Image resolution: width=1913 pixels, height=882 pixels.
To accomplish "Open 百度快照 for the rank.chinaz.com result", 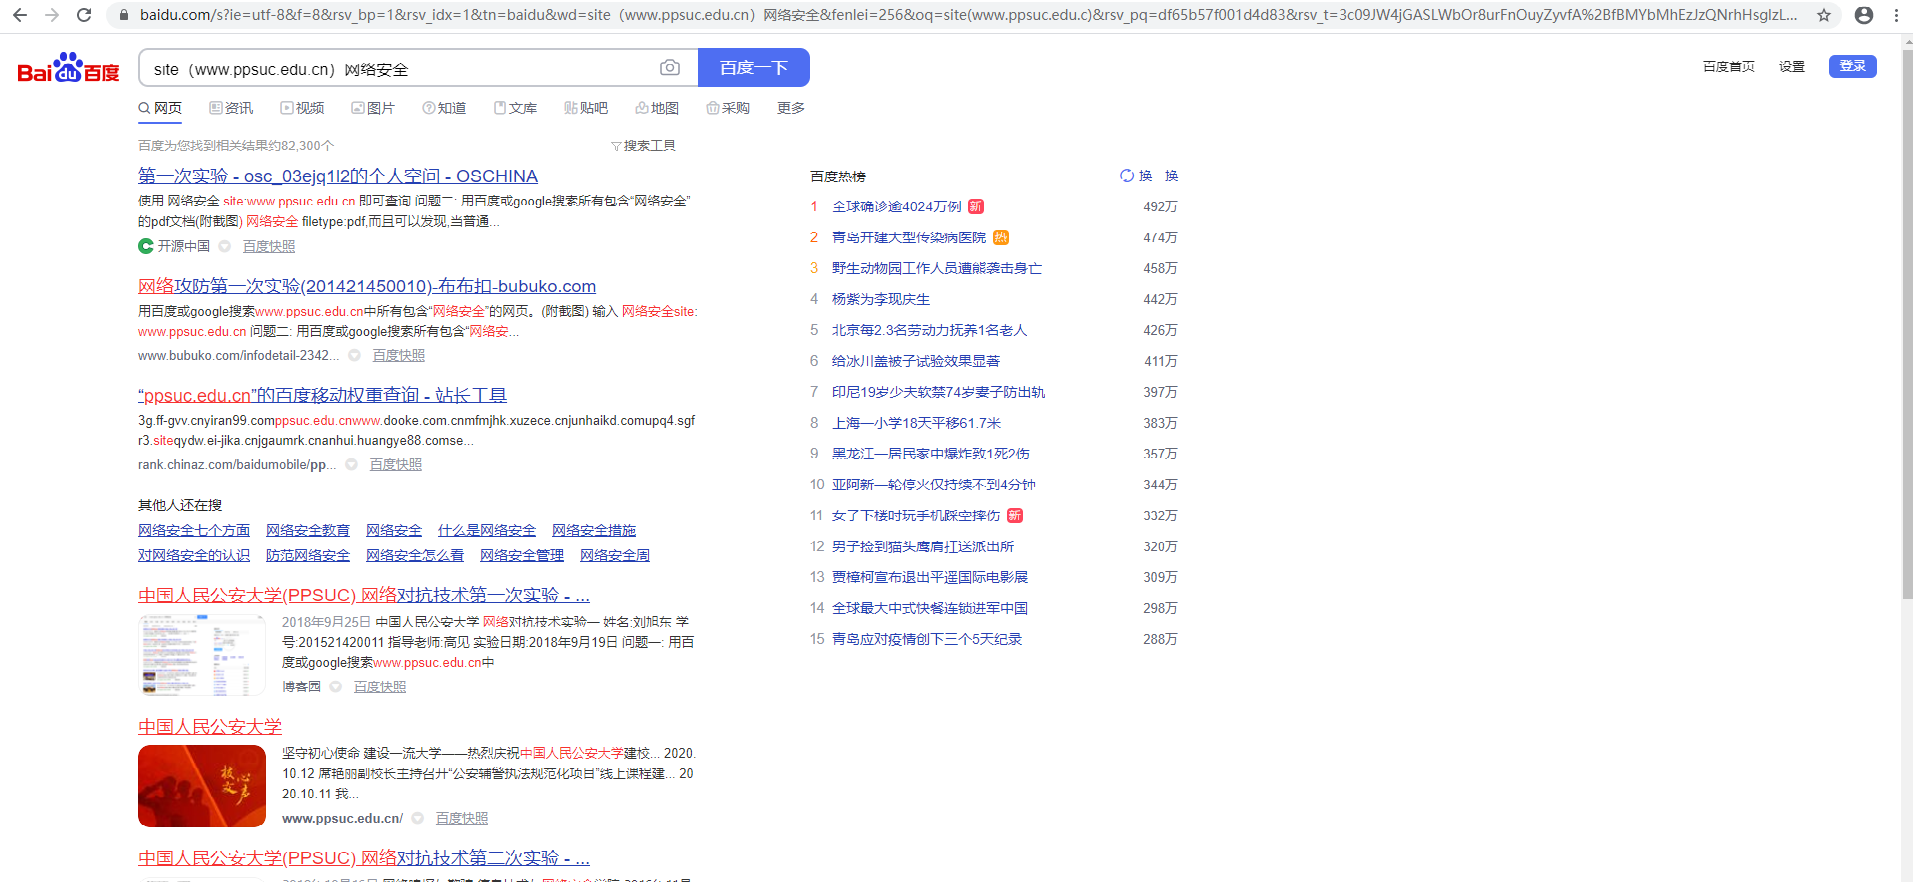I will pos(396,464).
